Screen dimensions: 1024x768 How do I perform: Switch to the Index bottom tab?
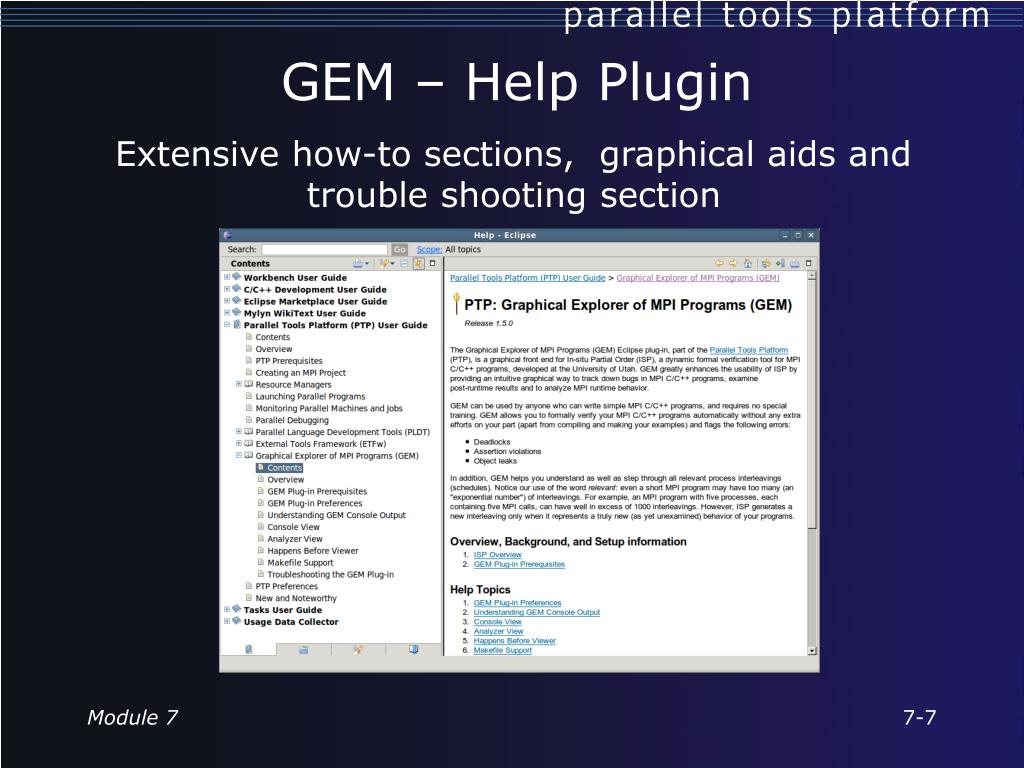304,649
